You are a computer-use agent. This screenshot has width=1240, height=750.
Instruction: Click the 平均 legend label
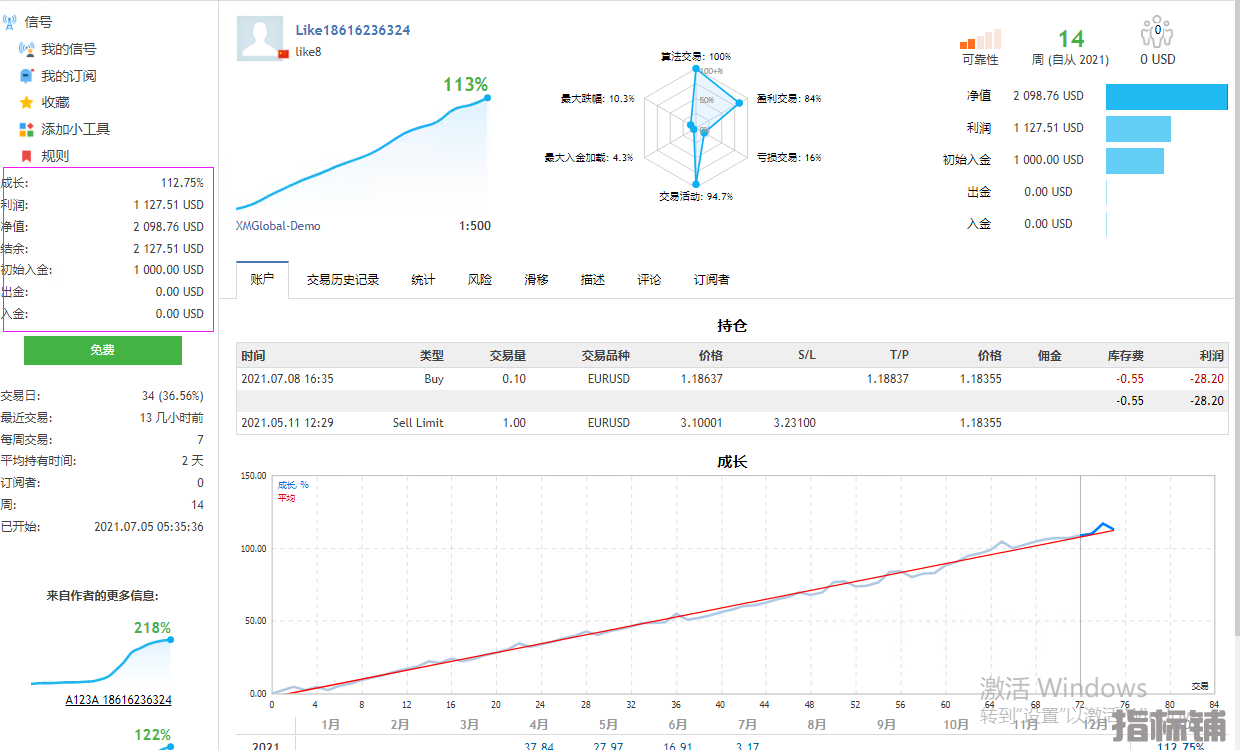tap(286, 497)
